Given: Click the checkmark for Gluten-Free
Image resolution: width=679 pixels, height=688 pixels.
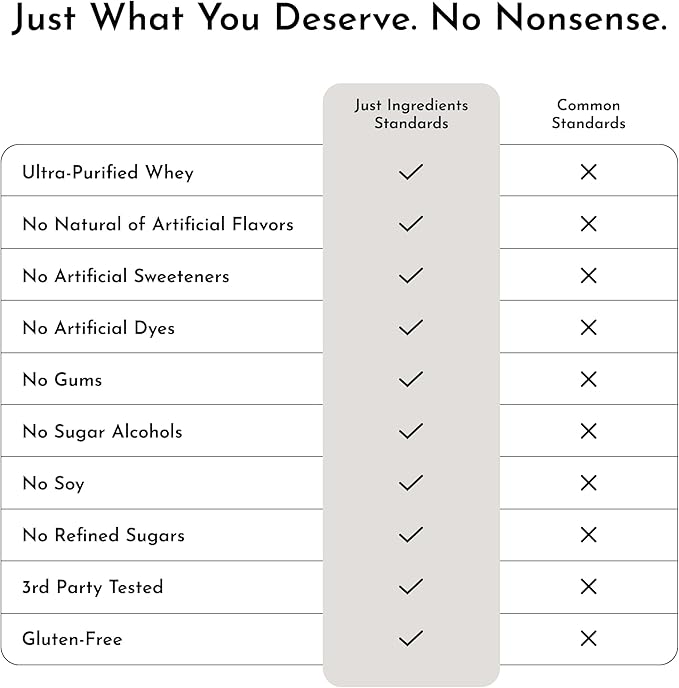Looking at the screenshot, I should tap(410, 639).
